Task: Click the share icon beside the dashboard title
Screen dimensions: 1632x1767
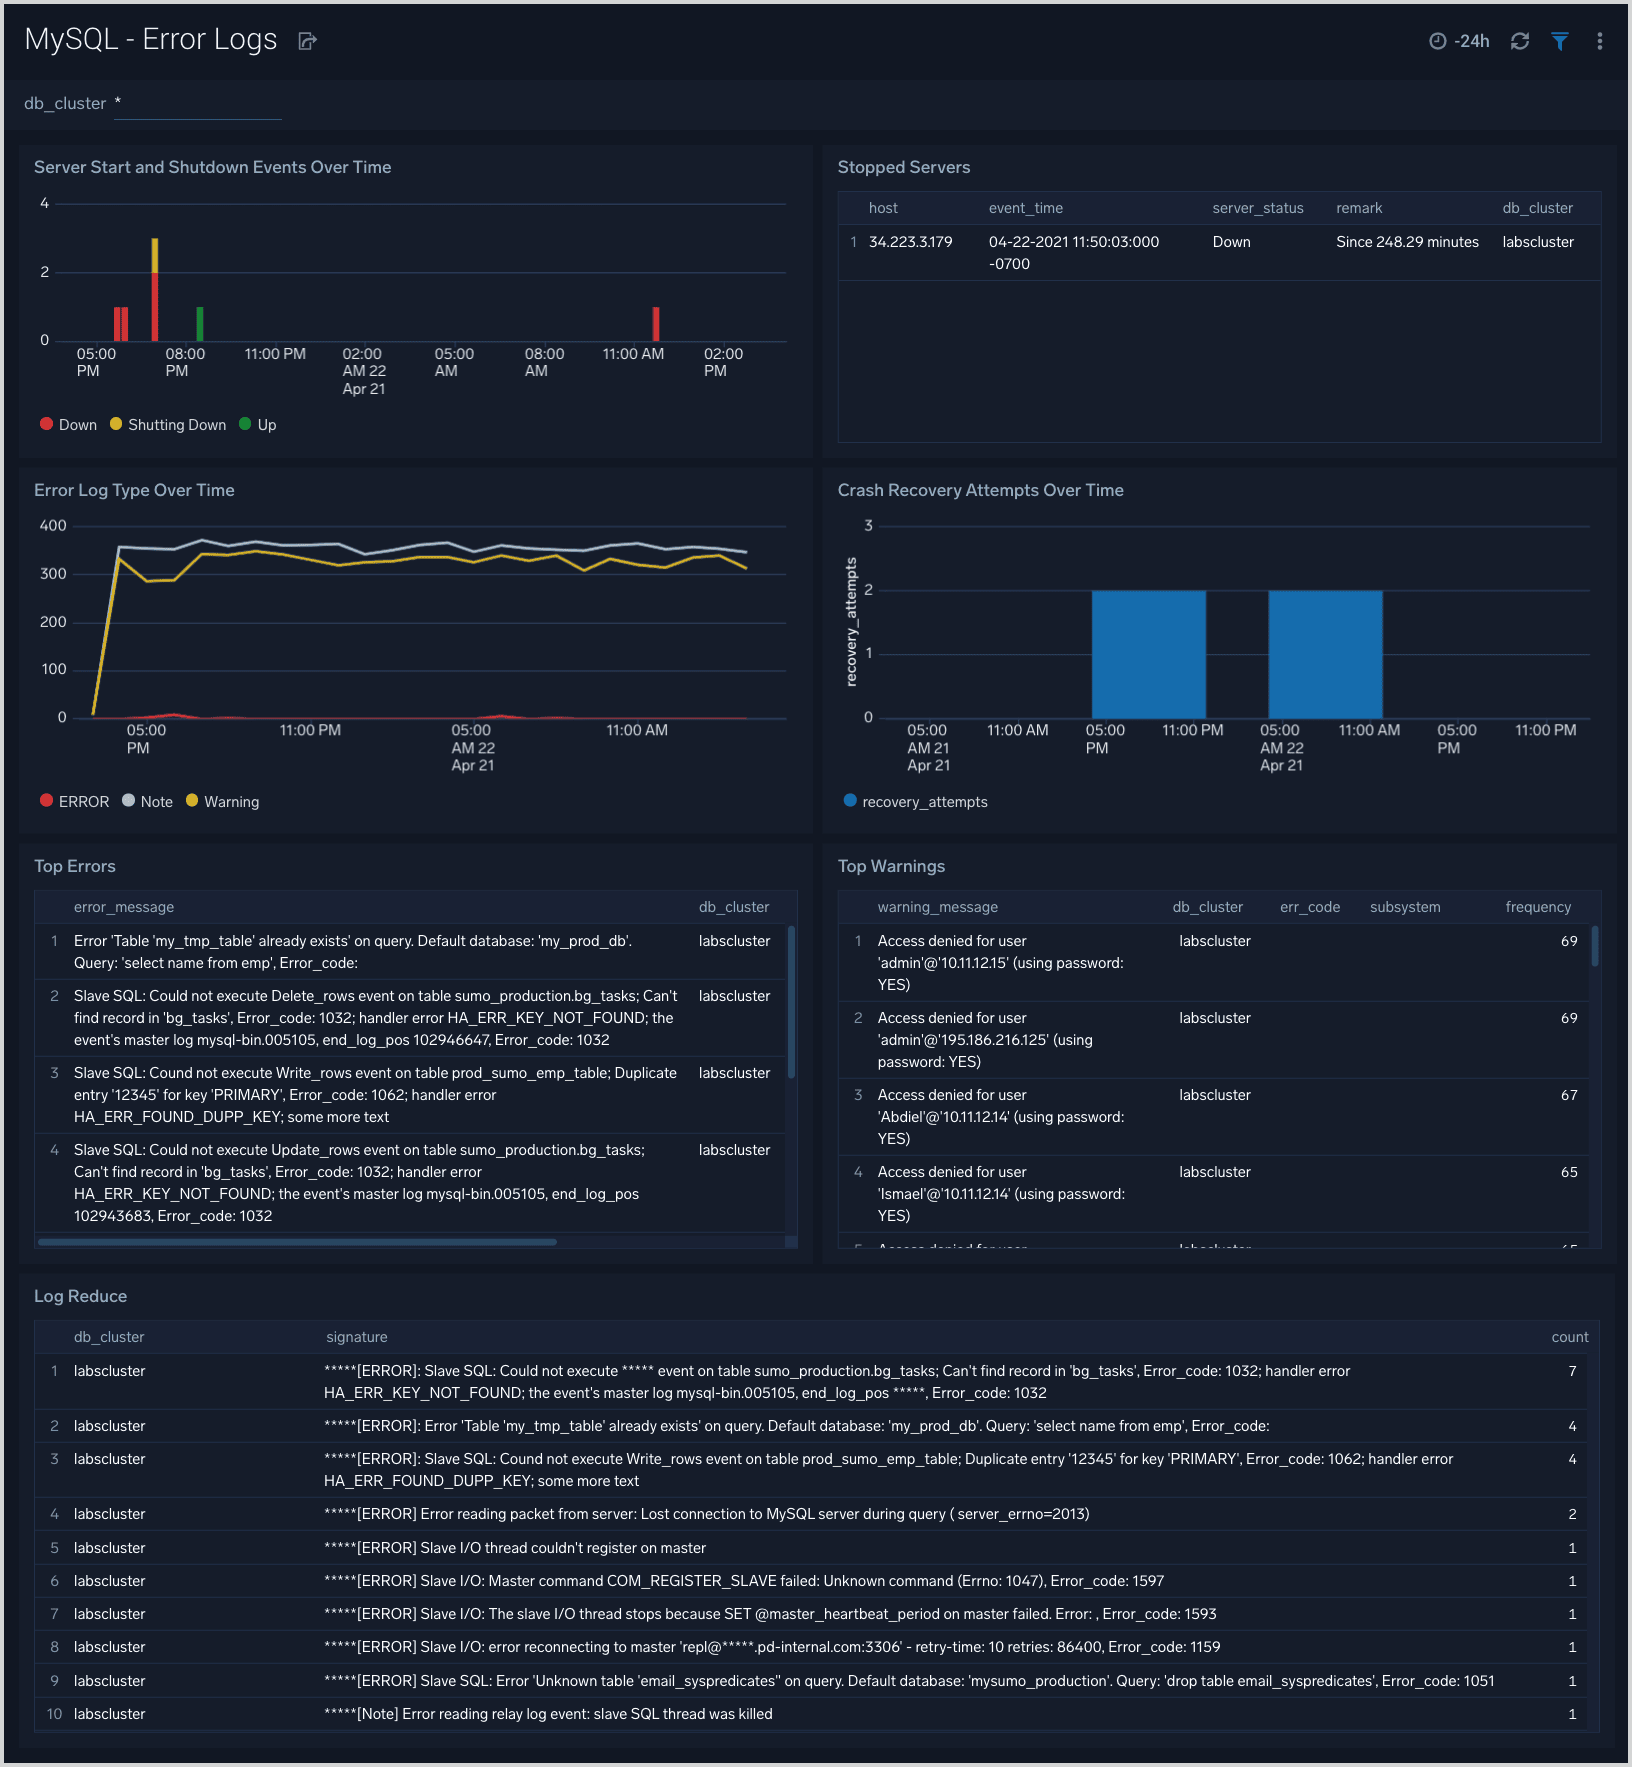Action: 306,40
